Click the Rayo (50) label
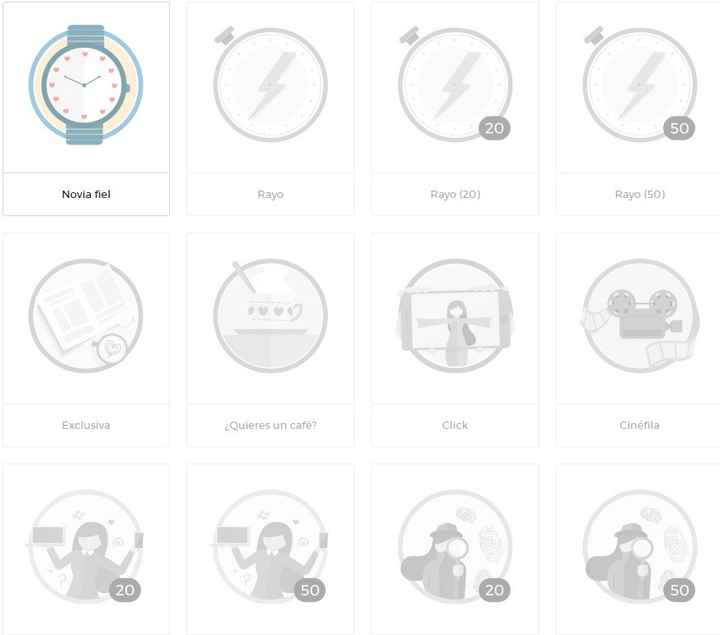The height and width of the screenshot is (635, 720). click(640, 194)
